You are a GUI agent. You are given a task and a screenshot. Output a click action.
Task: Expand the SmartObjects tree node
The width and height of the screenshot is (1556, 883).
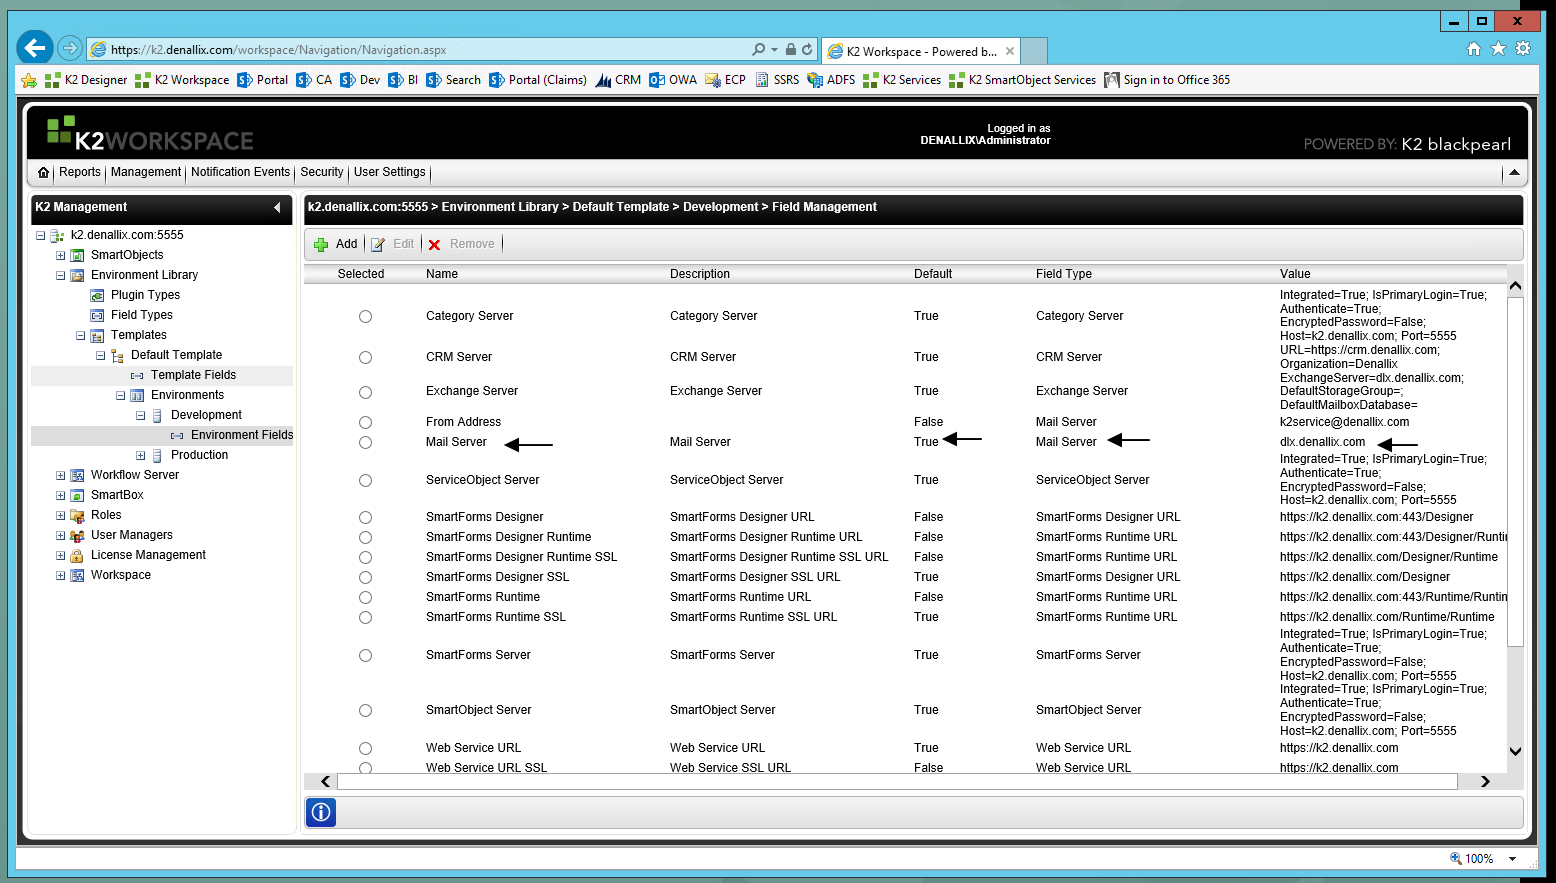click(60, 256)
